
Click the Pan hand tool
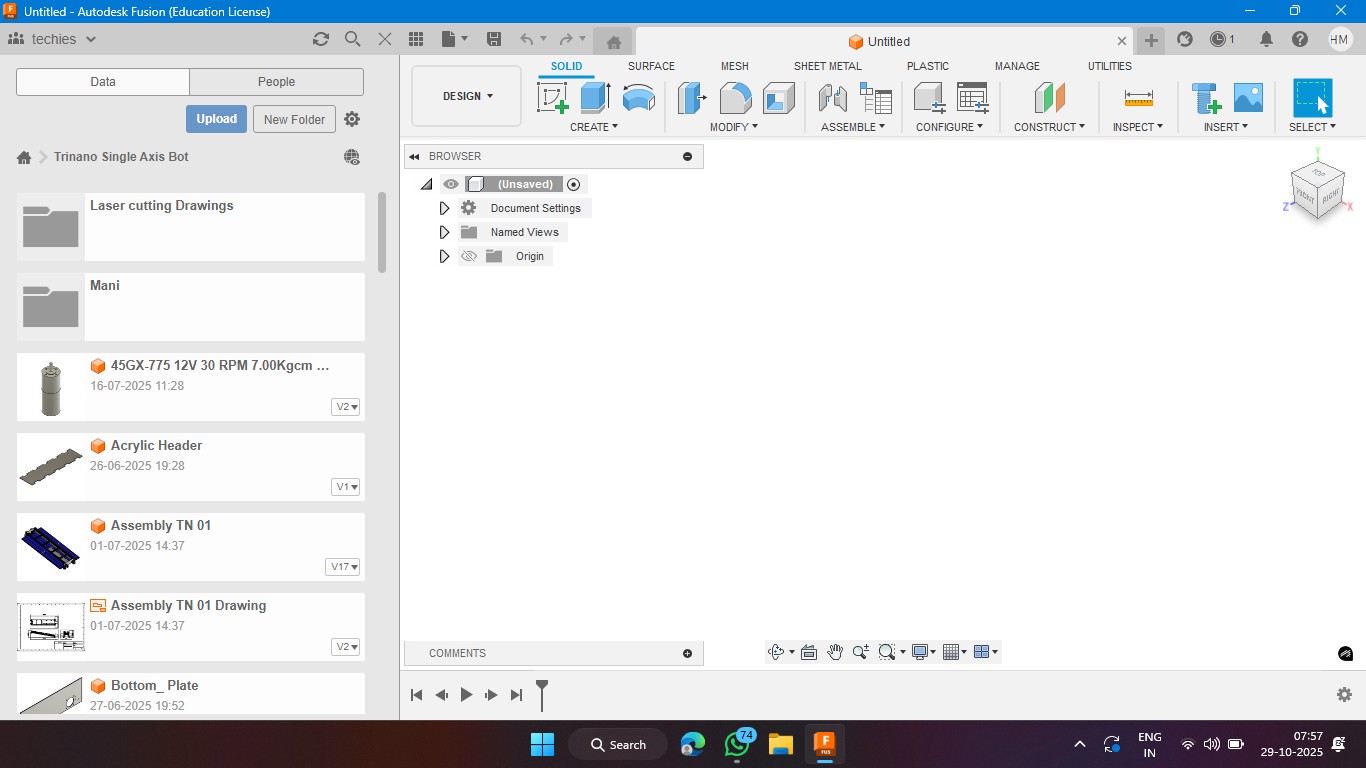tap(834, 652)
